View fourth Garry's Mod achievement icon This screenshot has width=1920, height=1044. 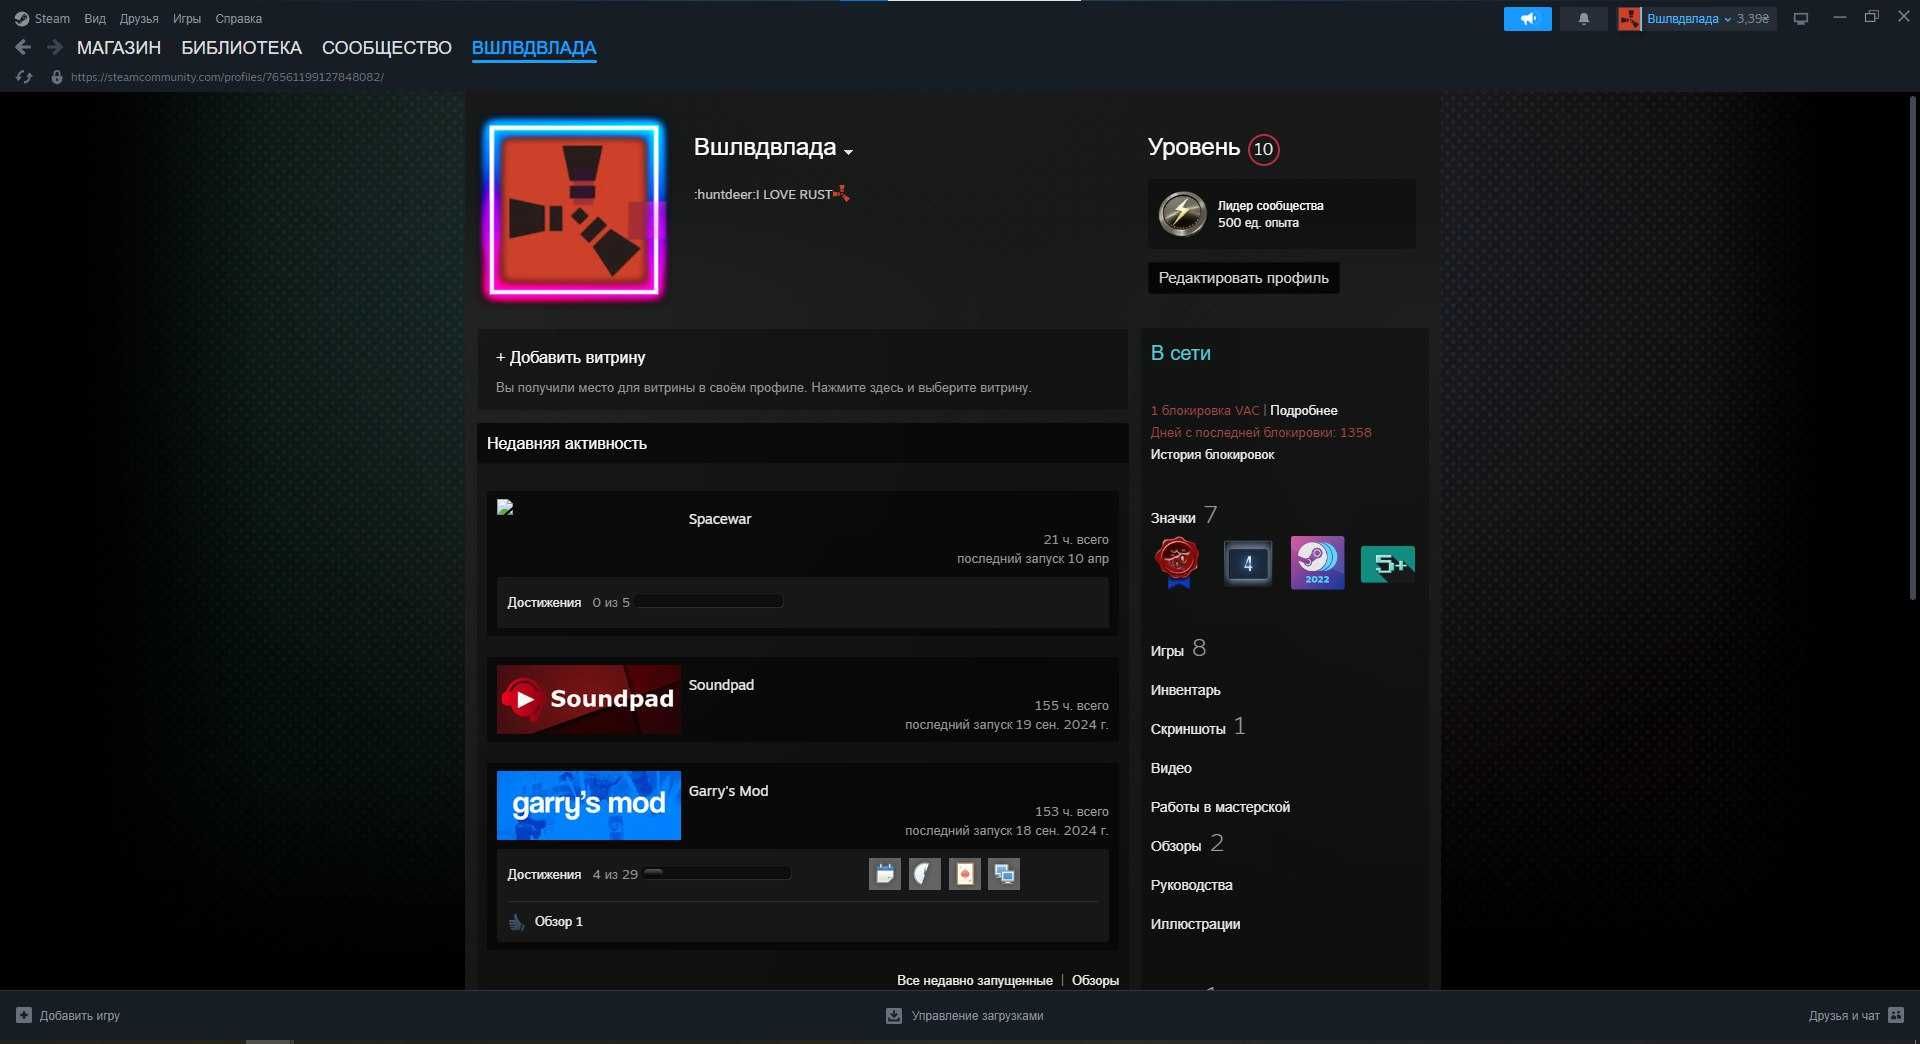click(1005, 874)
